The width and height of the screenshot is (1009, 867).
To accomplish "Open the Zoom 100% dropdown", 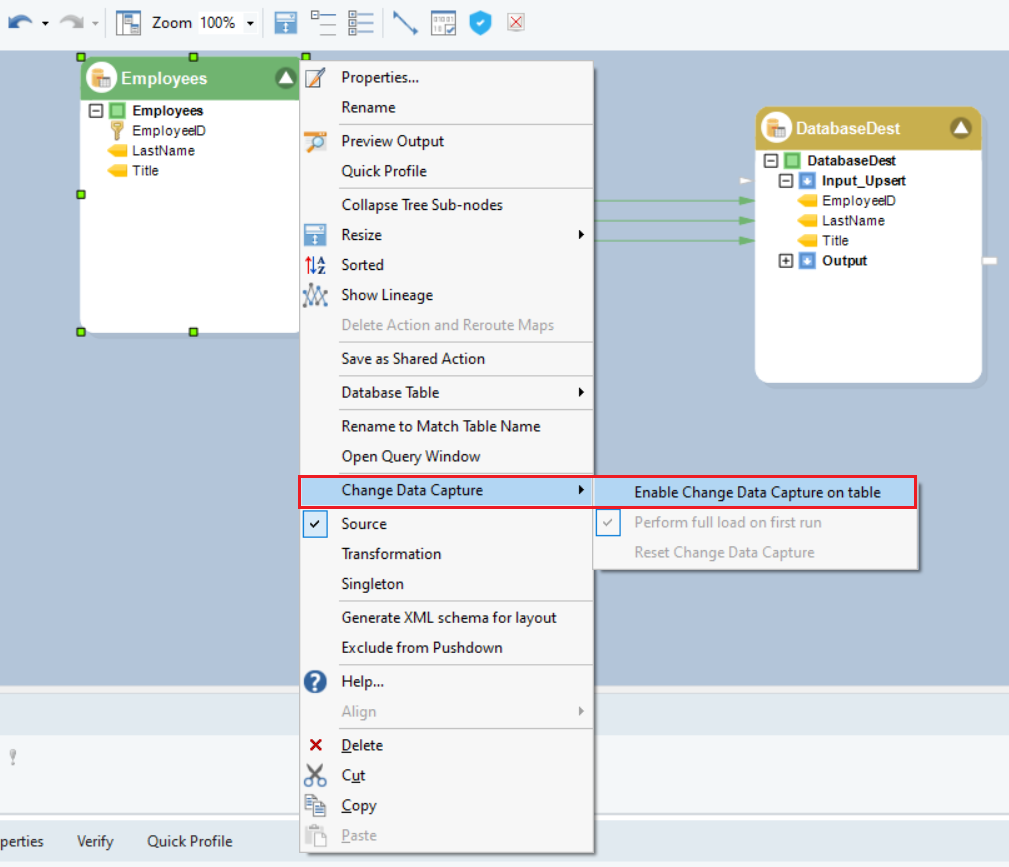I will tap(250, 23).
